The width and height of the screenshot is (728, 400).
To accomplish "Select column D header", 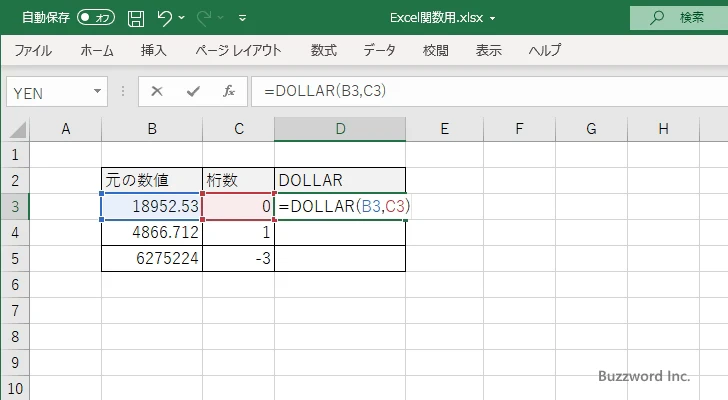I will coord(340,129).
